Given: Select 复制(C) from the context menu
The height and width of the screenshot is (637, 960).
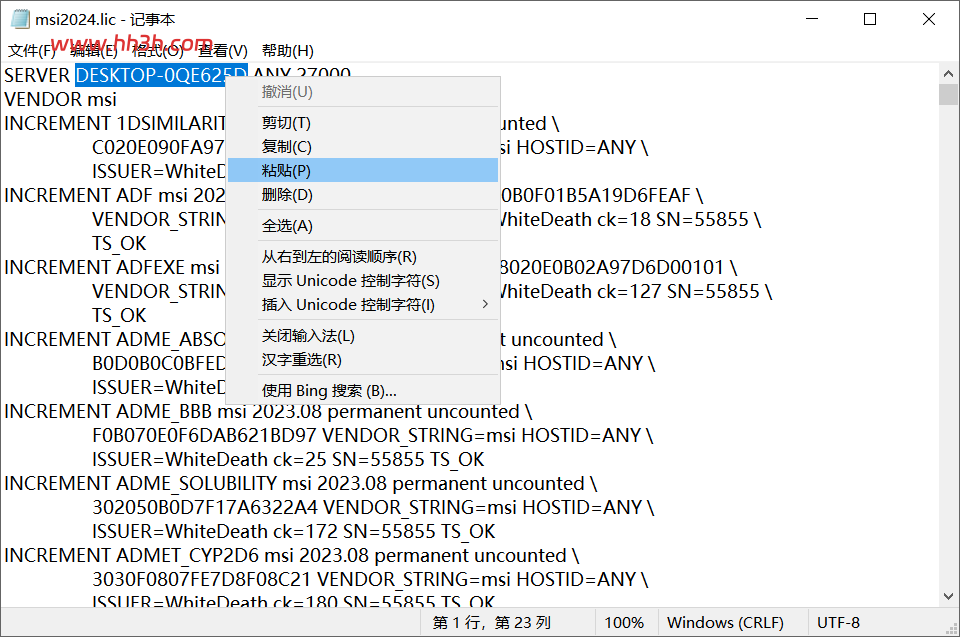Looking at the screenshot, I should tap(363, 146).
